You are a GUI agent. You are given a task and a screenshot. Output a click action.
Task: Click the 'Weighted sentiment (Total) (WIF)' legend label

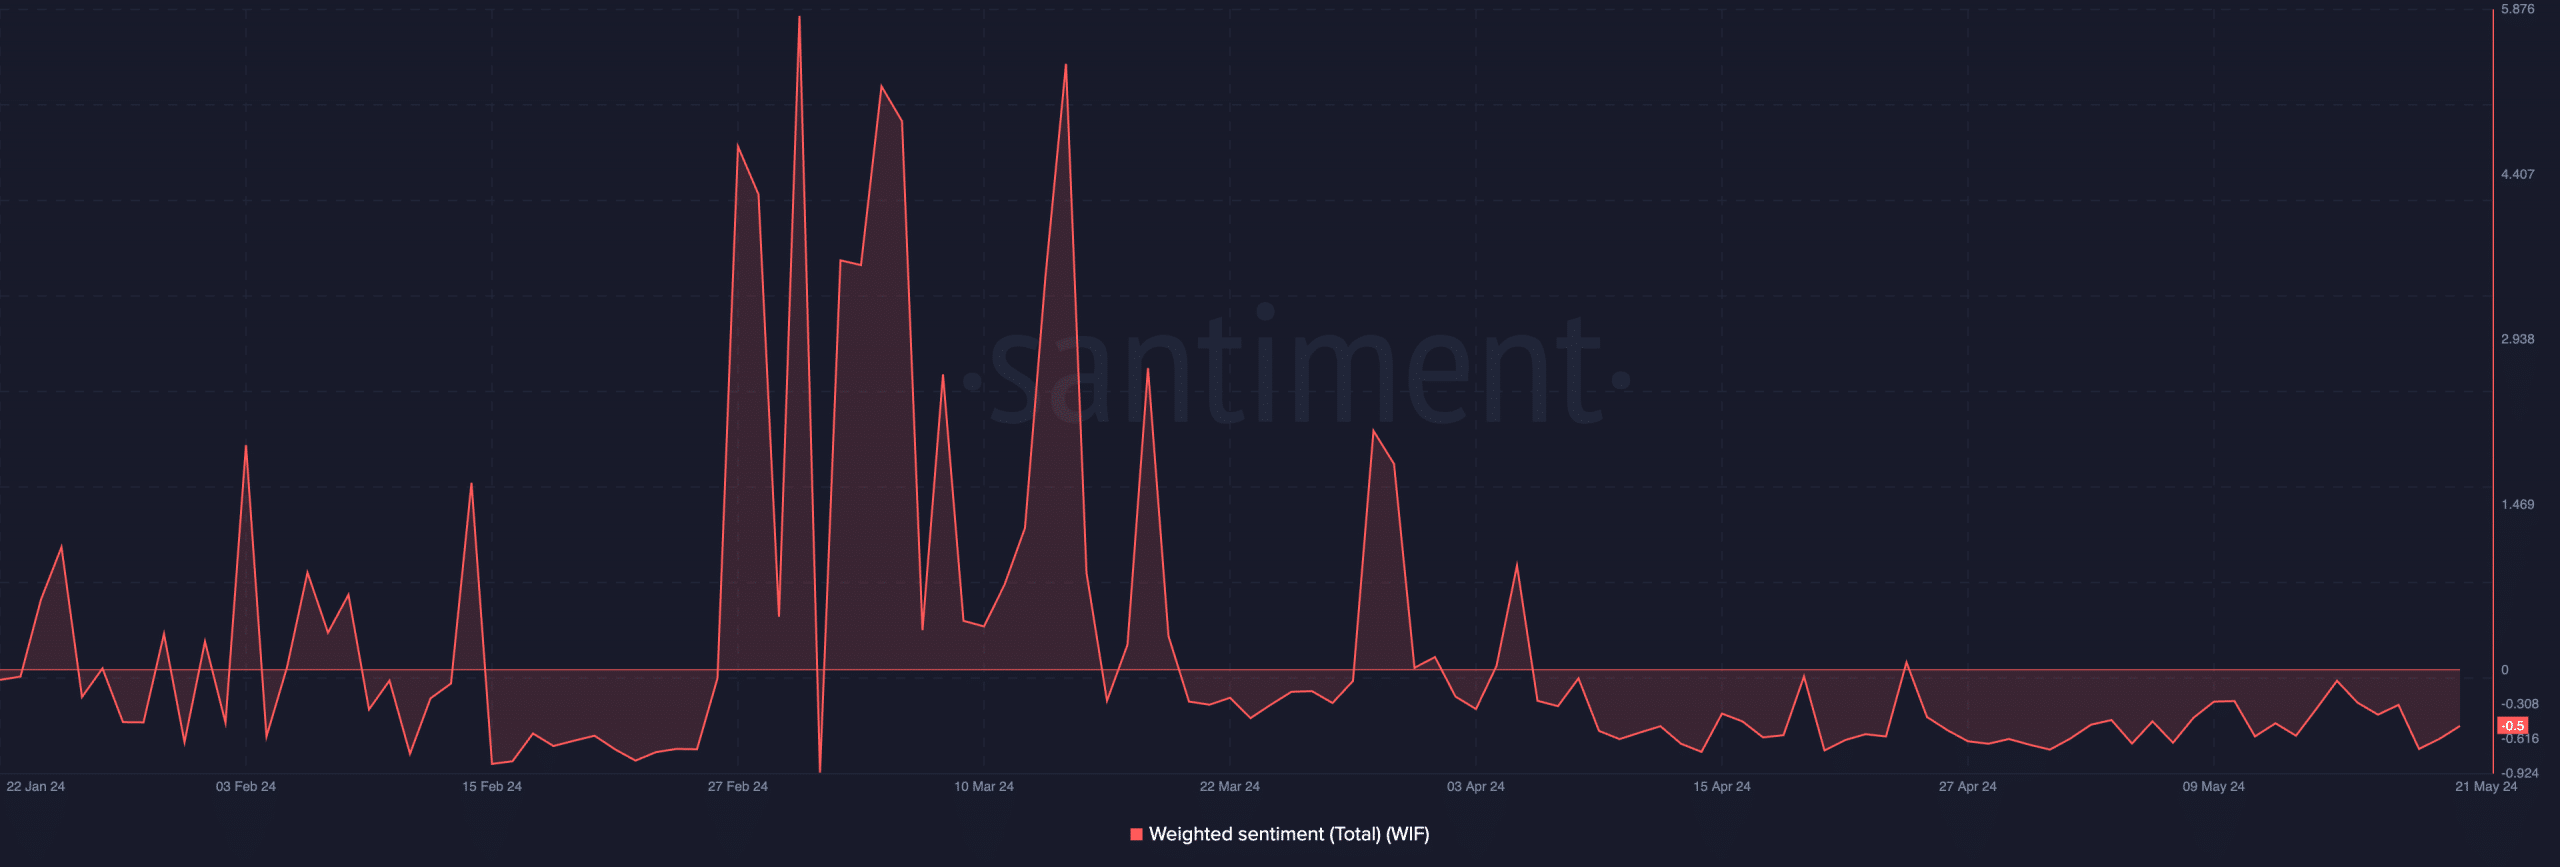point(1289,834)
